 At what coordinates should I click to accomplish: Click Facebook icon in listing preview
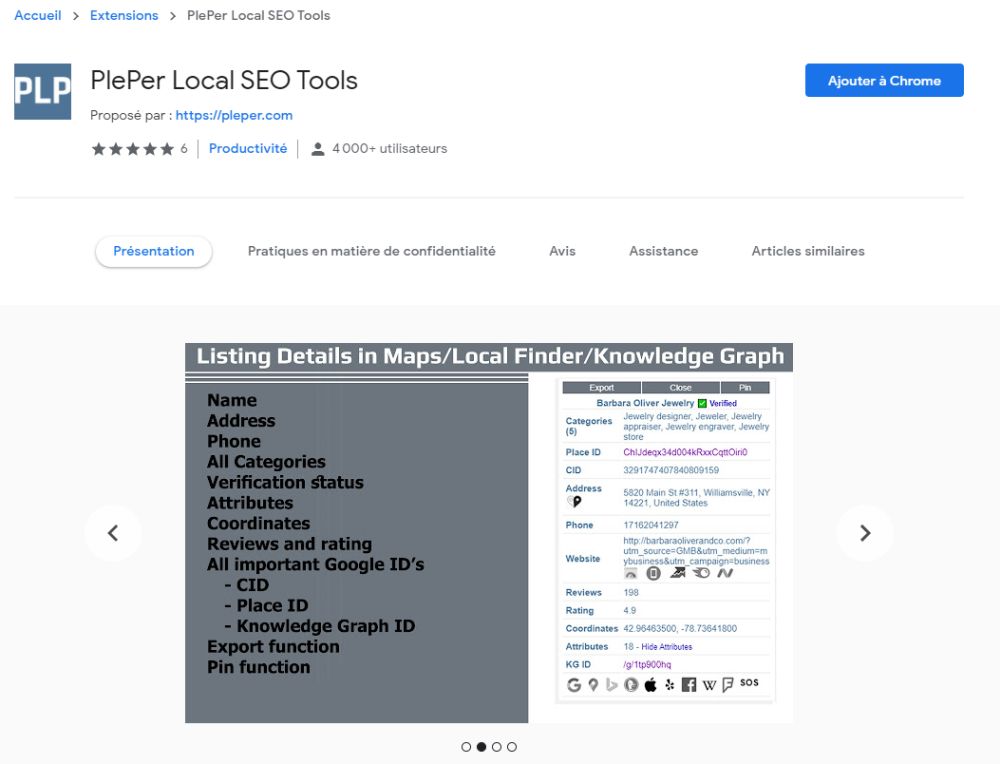pos(689,685)
